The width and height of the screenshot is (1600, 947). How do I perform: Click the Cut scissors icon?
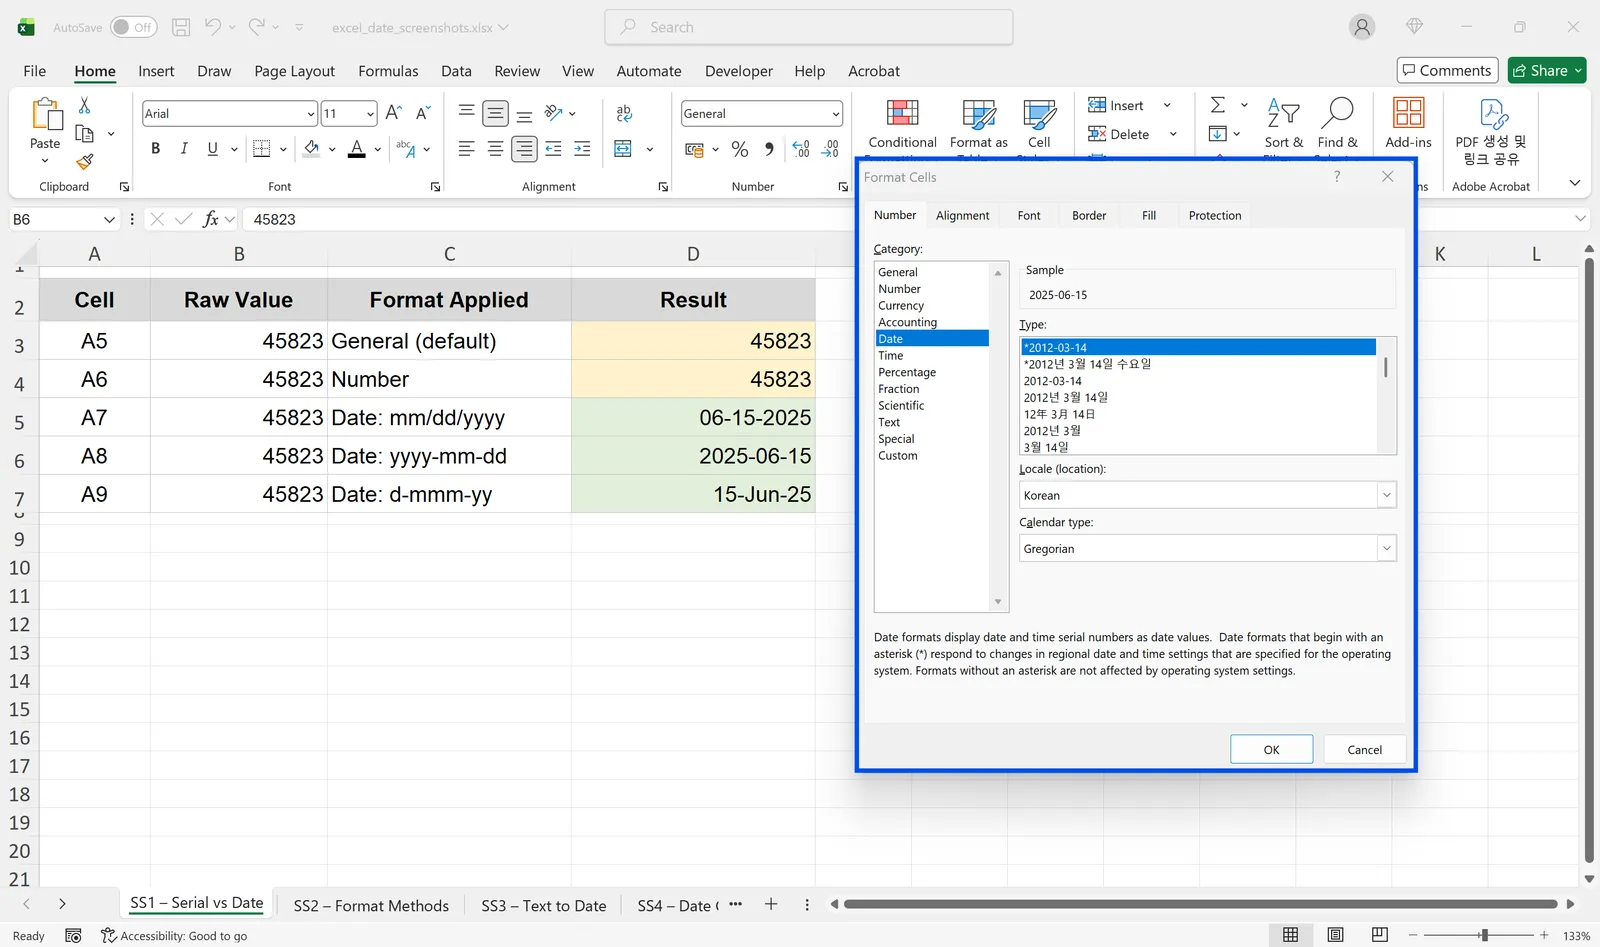84,105
